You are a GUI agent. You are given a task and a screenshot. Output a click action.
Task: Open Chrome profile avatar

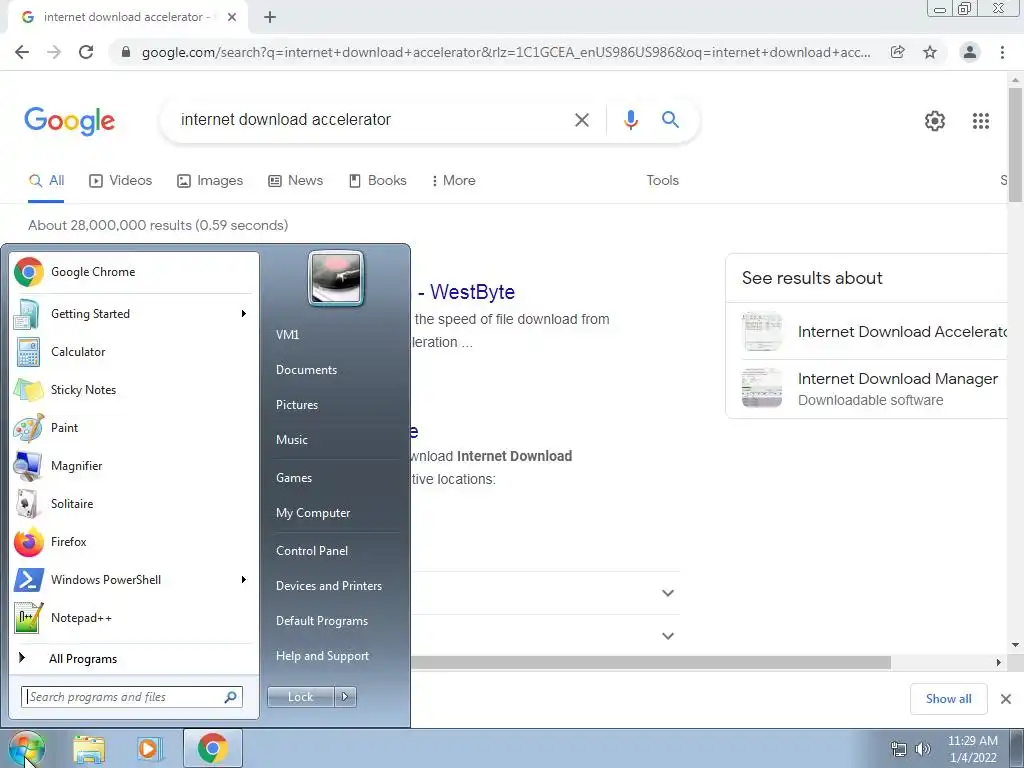[x=970, y=52]
